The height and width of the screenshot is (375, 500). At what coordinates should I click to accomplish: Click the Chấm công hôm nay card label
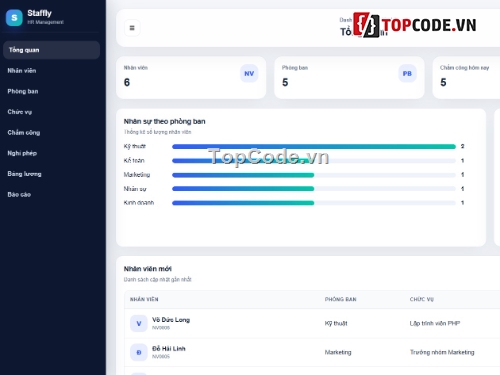[464, 68]
